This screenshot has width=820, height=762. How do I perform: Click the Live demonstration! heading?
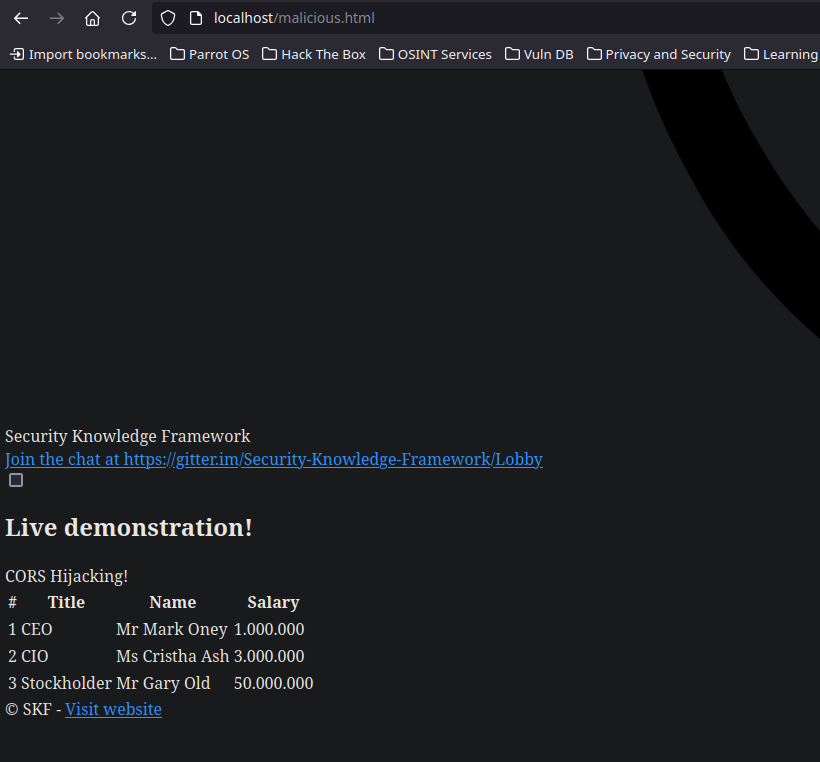click(129, 527)
